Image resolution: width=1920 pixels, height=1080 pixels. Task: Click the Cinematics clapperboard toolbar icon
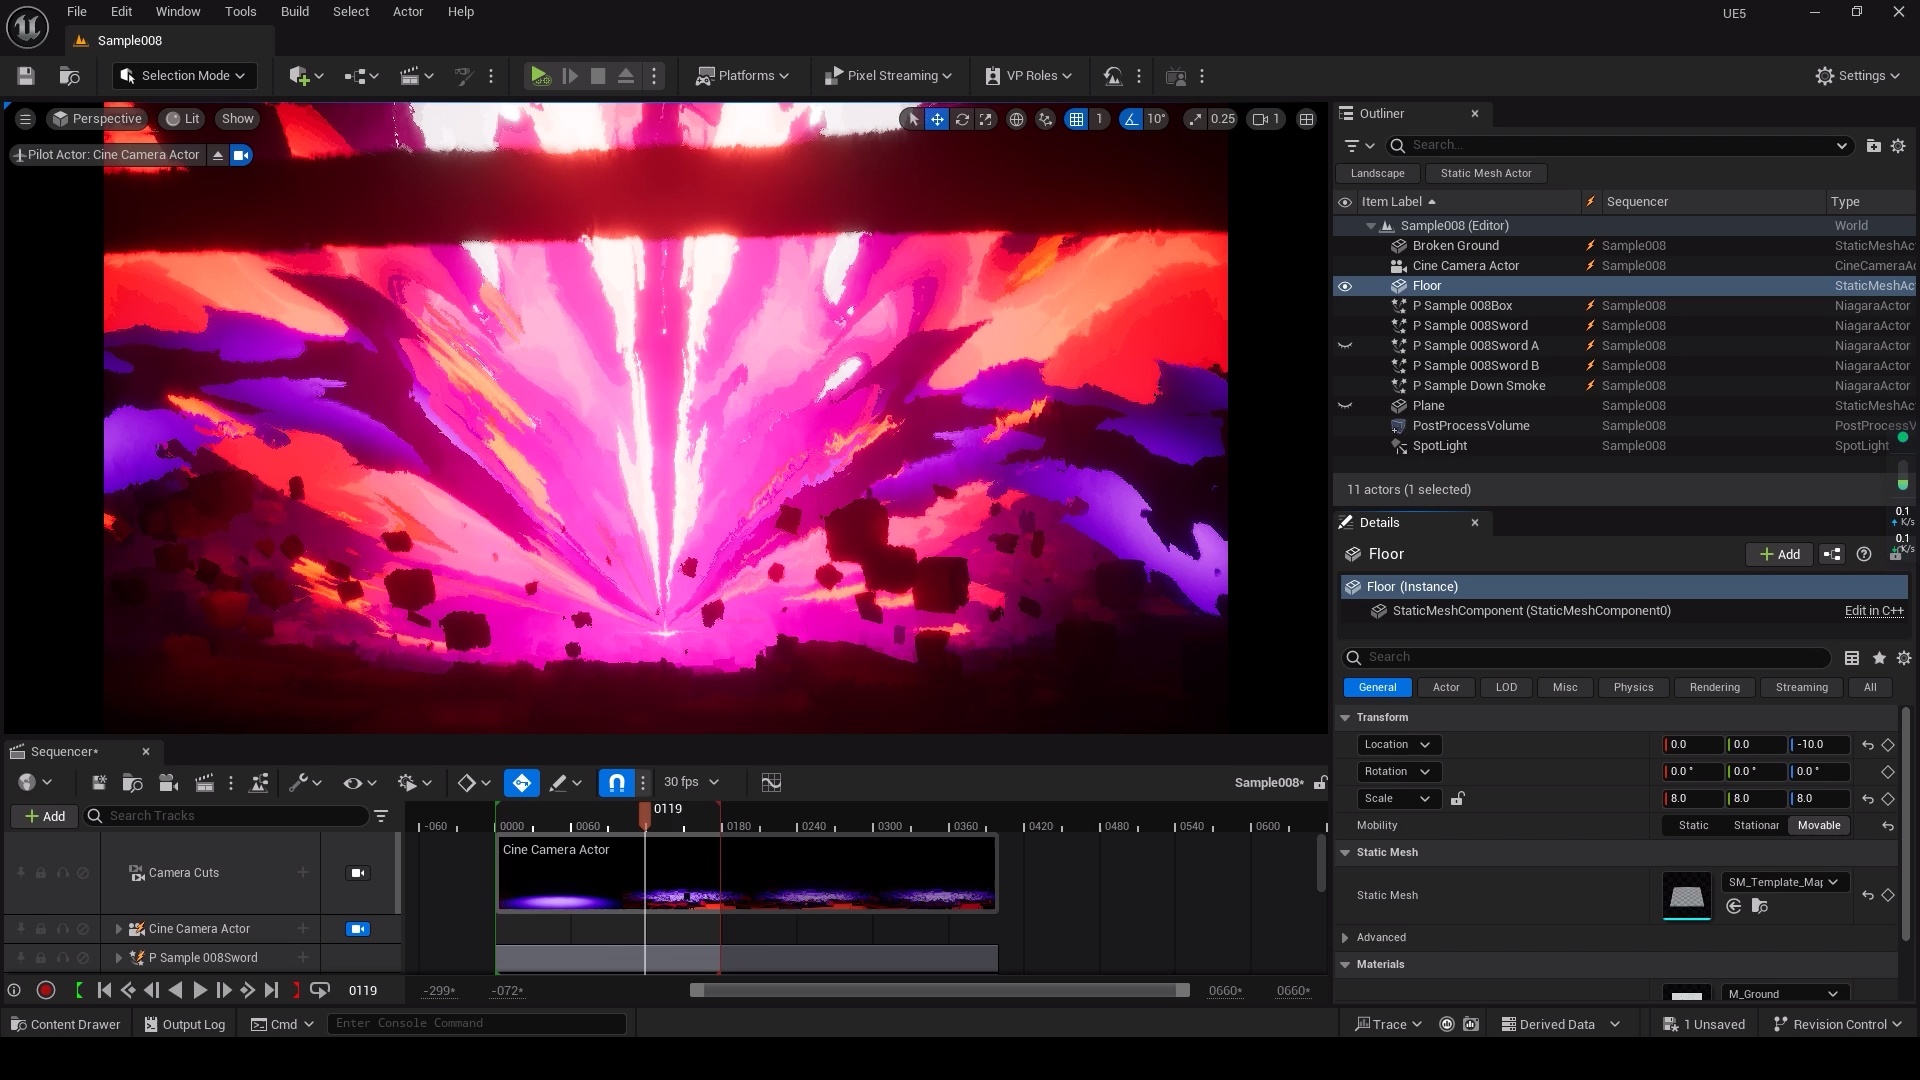[x=410, y=76]
